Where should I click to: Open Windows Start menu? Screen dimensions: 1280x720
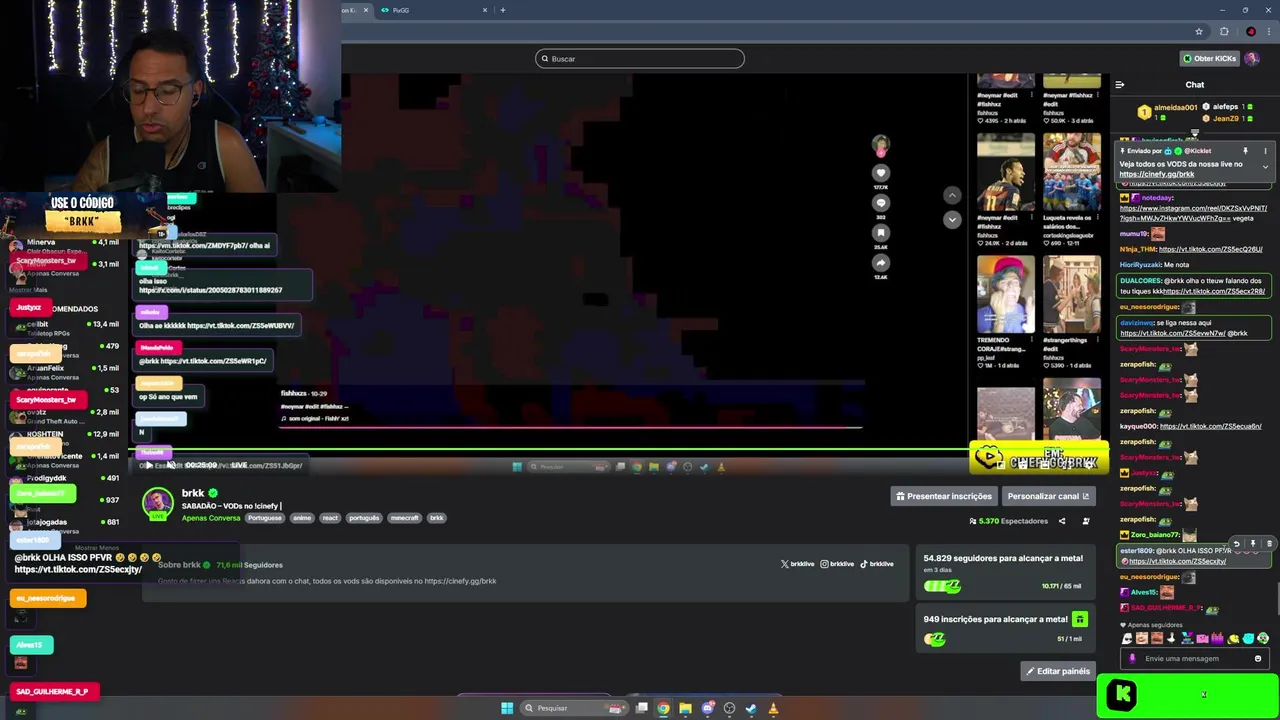coord(507,708)
